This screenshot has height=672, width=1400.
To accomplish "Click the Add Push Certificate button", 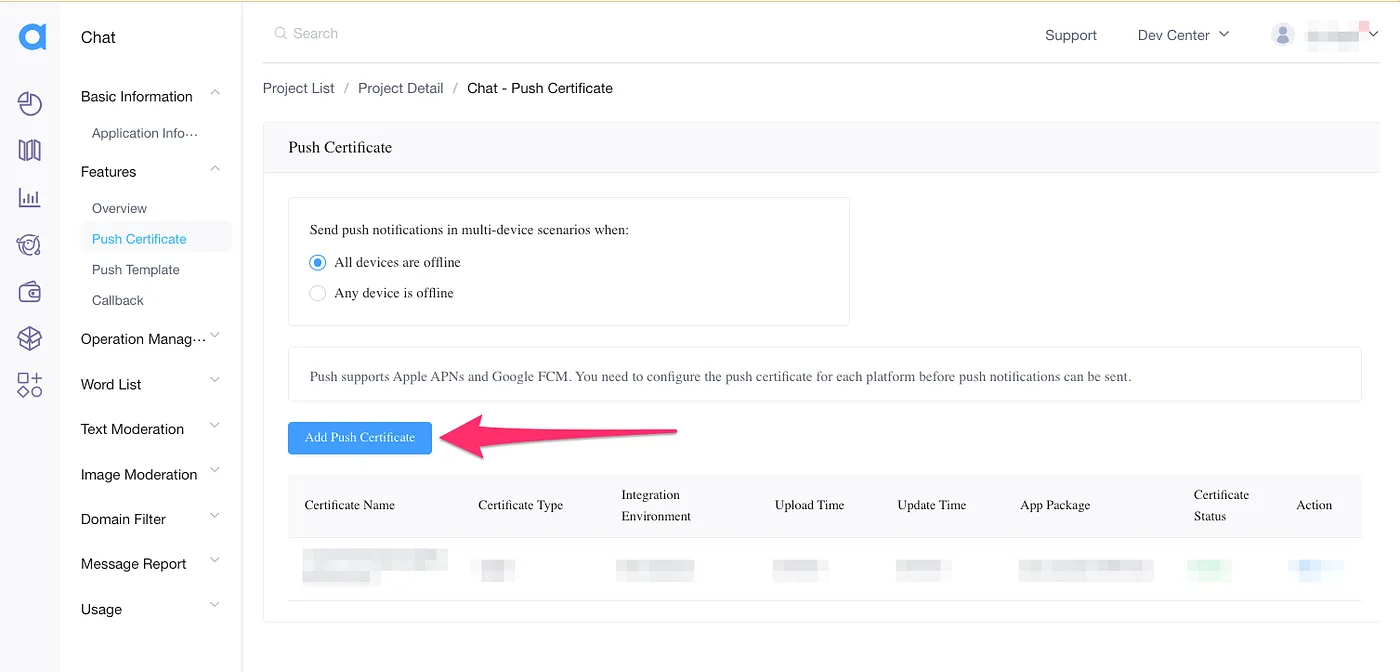I will 360,438.
